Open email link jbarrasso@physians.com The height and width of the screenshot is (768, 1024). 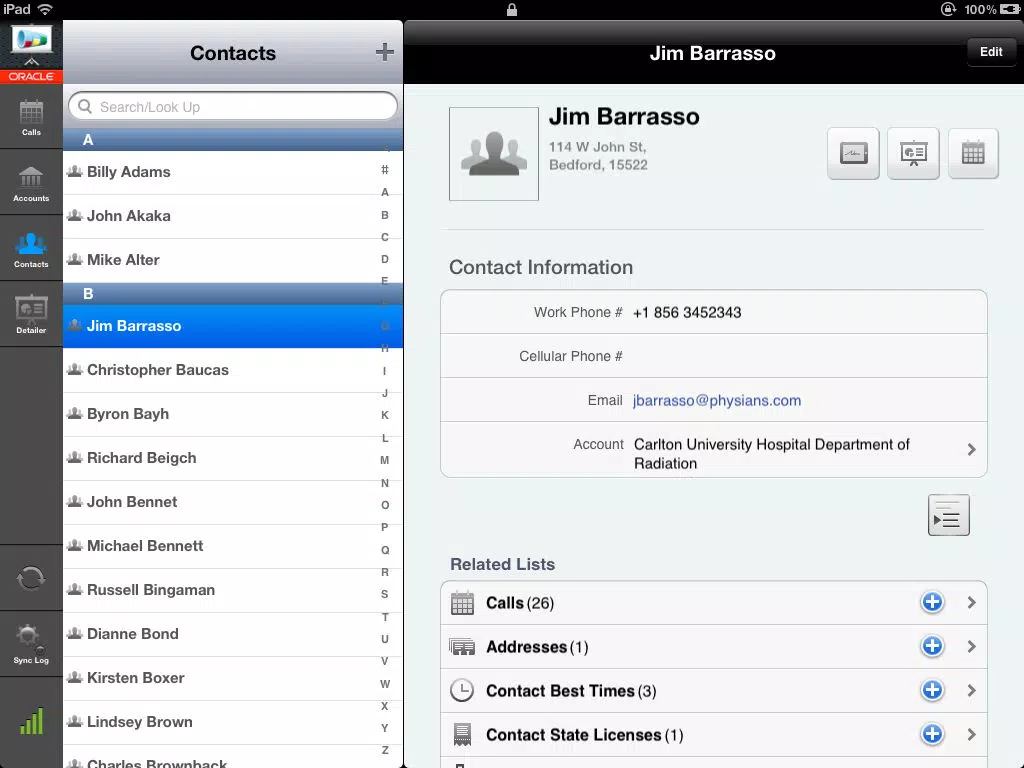tap(716, 400)
